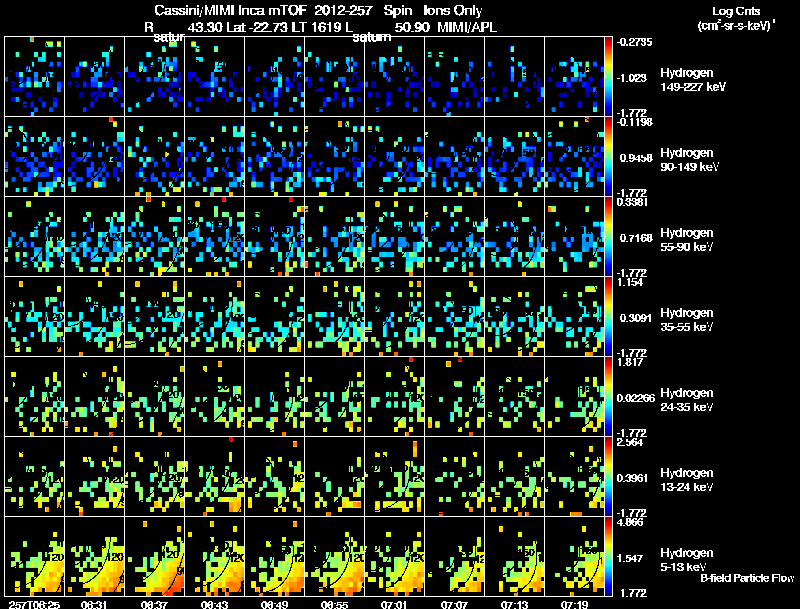Click the -0.2735 color scale value
Screen dimensions: 800x609
[x=634, y=42]
